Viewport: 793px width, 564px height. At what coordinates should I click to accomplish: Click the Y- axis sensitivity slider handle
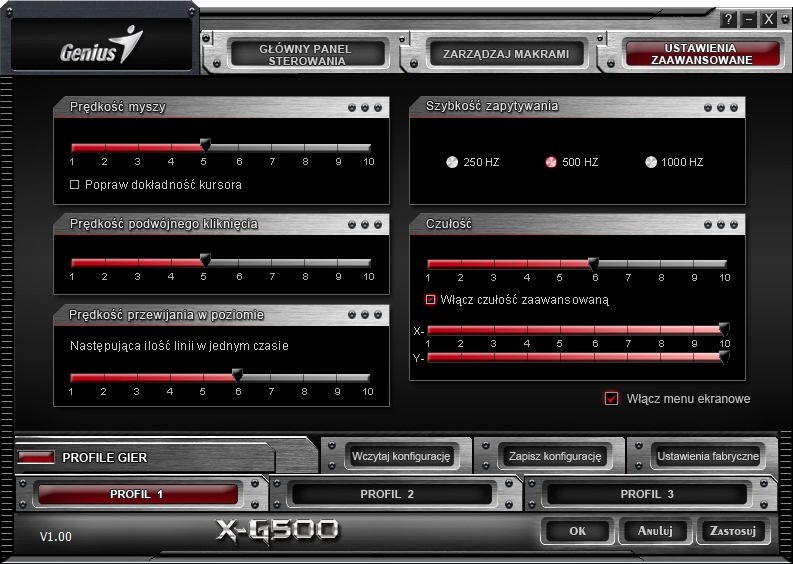tap(724, 357)
